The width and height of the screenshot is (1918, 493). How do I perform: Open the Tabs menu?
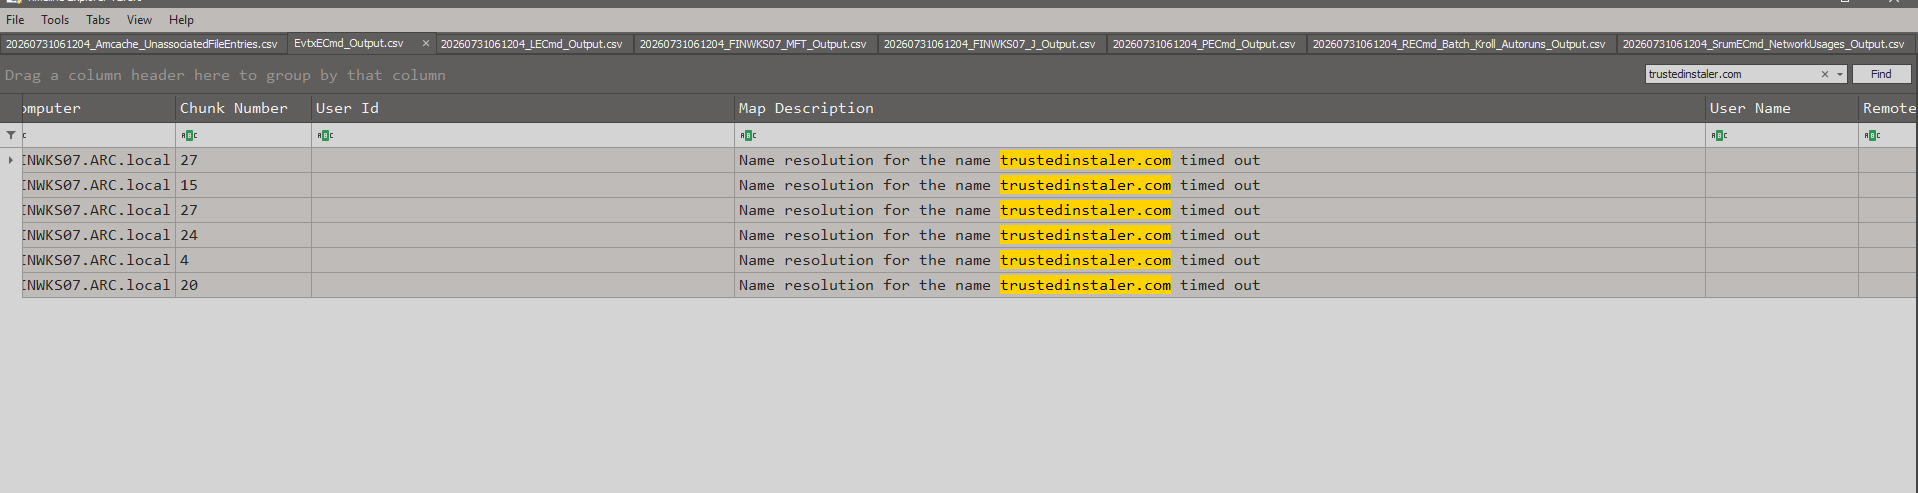point(98,20)
